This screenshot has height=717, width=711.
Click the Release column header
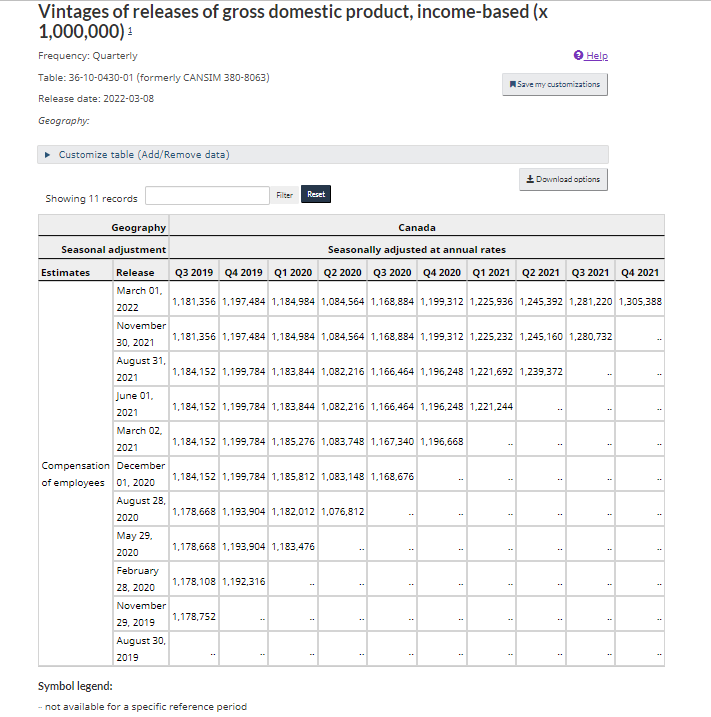point(135,272)
